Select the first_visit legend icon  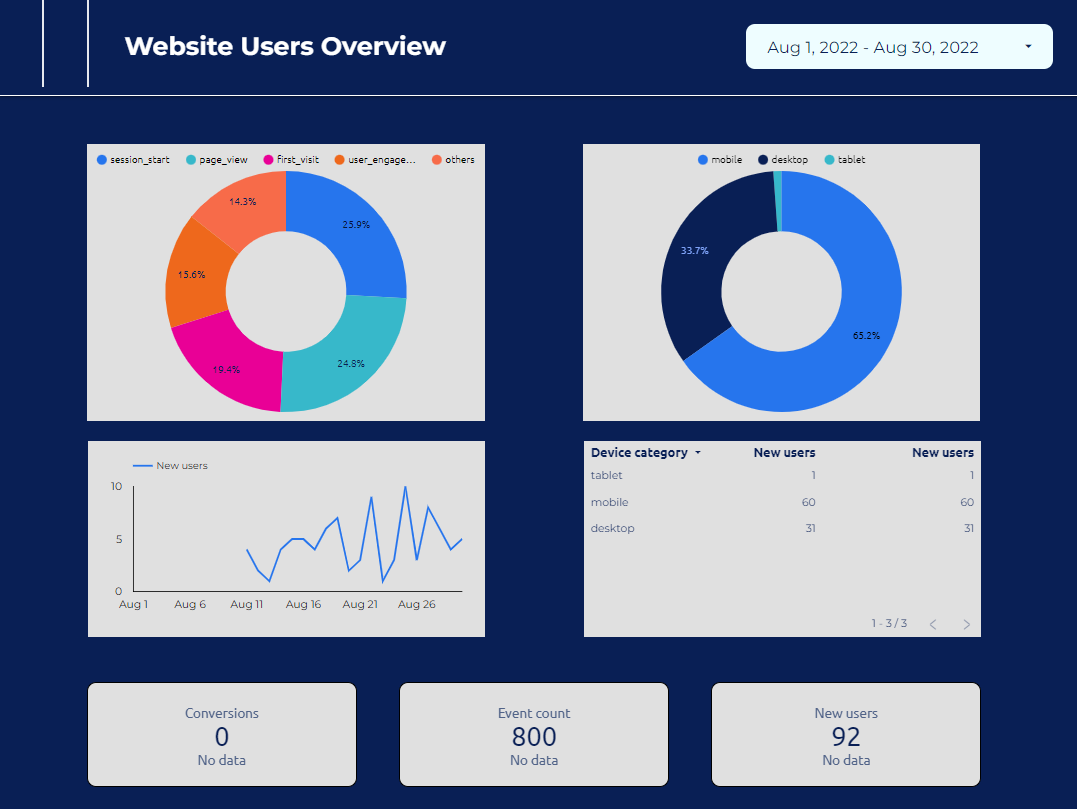(x=269, y=159)
